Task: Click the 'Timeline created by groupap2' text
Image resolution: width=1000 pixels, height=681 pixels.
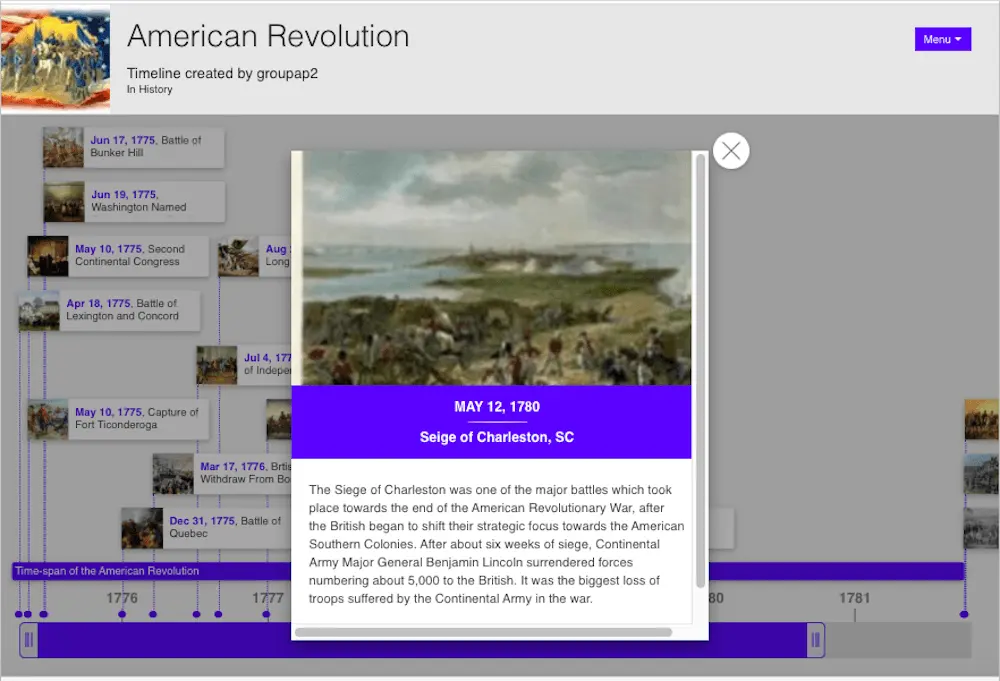Action: click(222, 73)
